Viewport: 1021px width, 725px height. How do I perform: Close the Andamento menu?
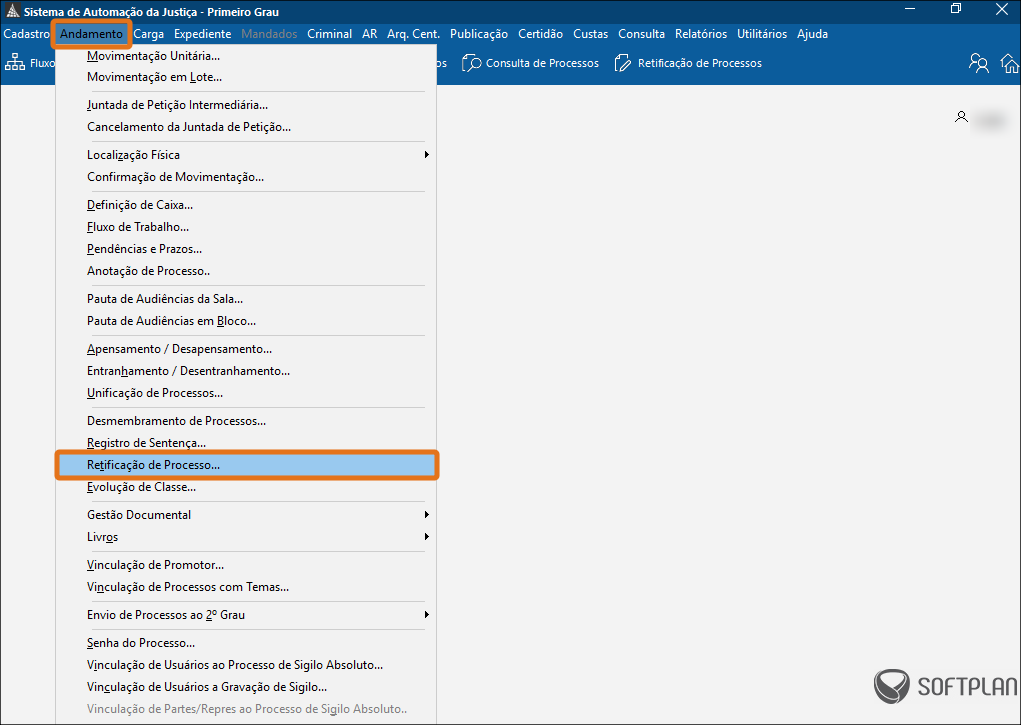[92, 34]
